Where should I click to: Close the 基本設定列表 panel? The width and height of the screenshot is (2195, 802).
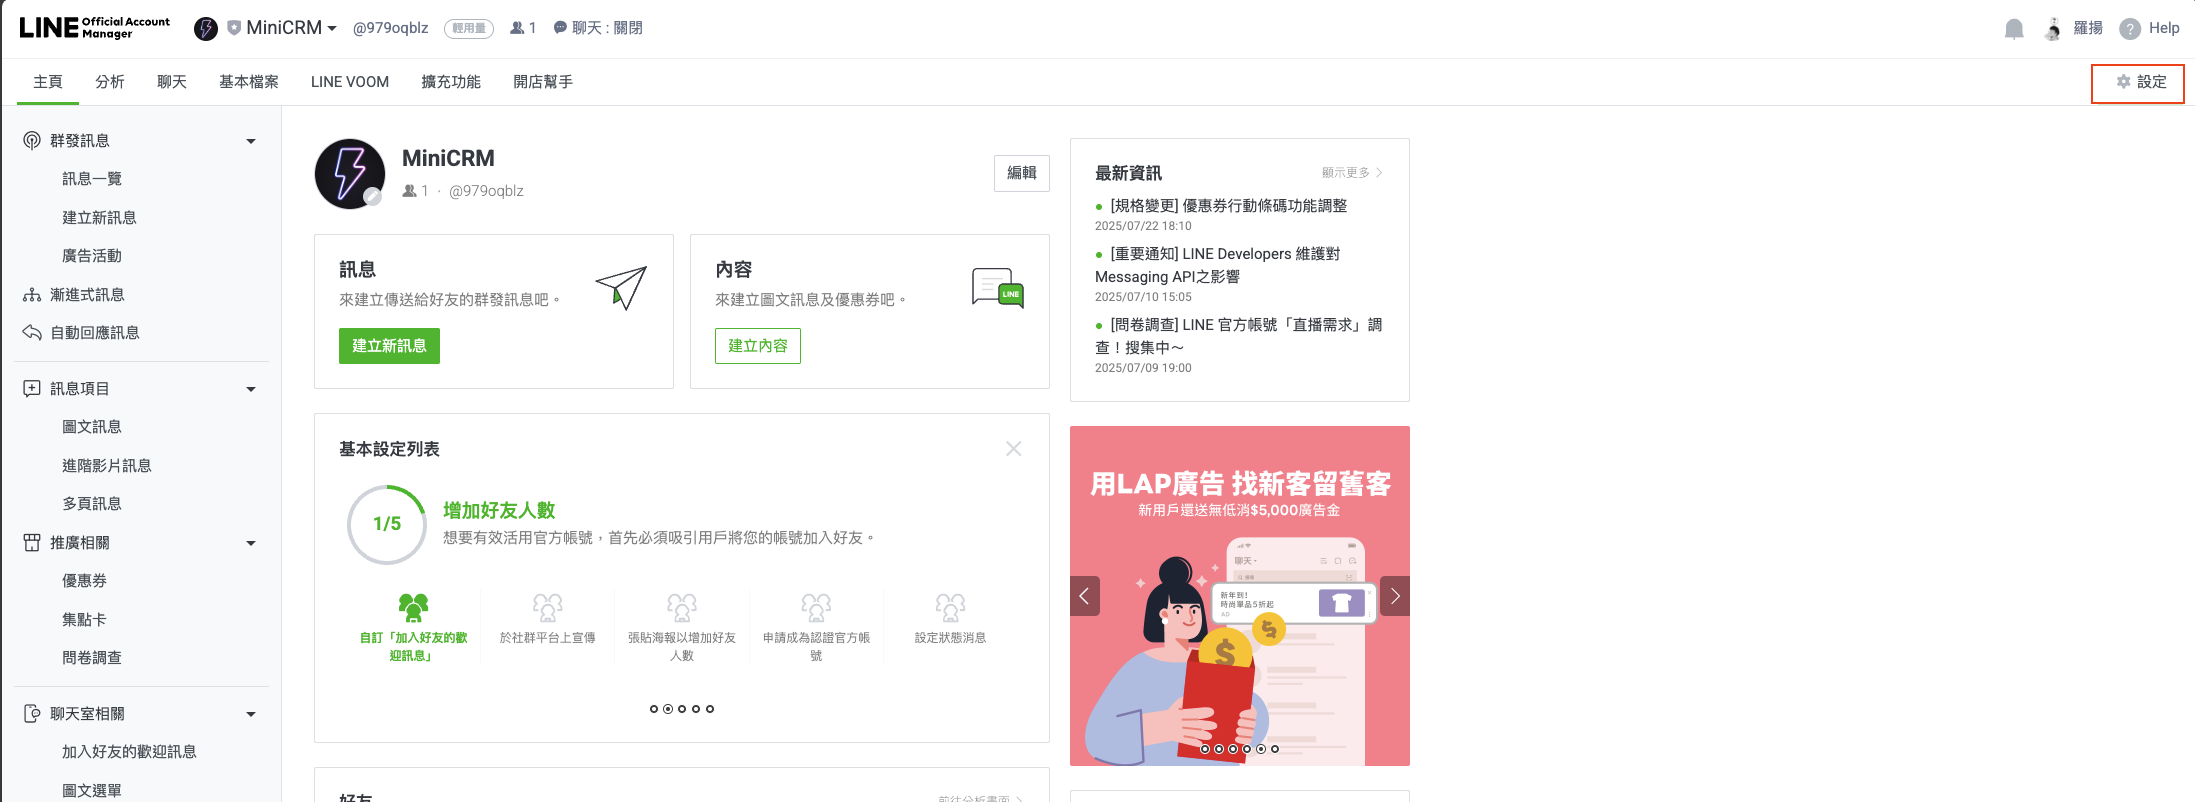(1013, 449)
